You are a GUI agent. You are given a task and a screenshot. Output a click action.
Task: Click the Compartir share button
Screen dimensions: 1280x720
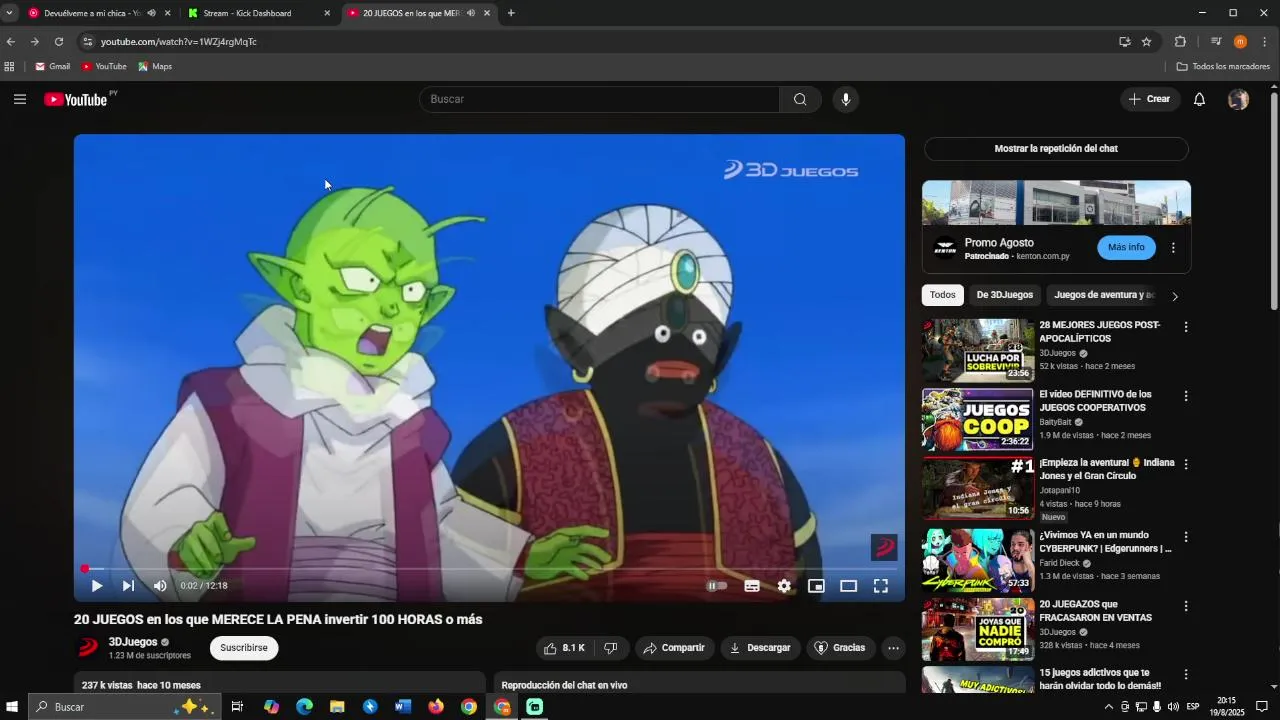coord(674,648)
